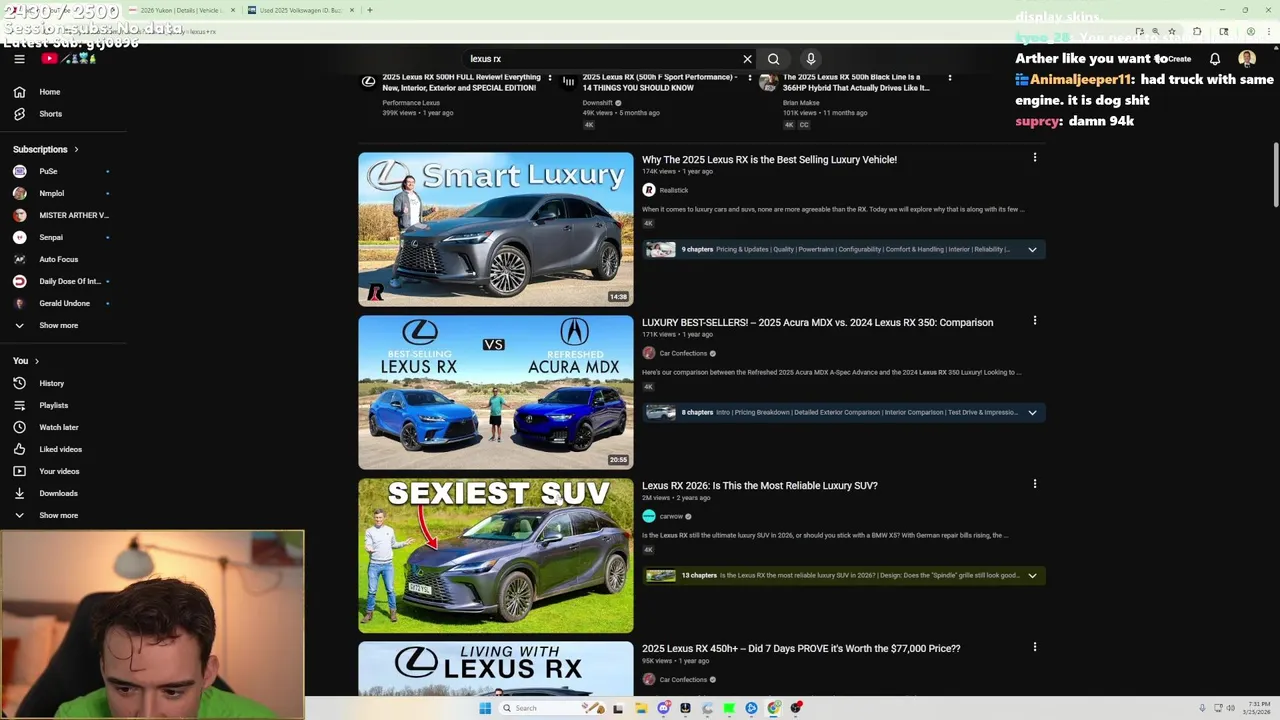Open the 'Sexiest SUV' video thumbnail

[496, 556]
